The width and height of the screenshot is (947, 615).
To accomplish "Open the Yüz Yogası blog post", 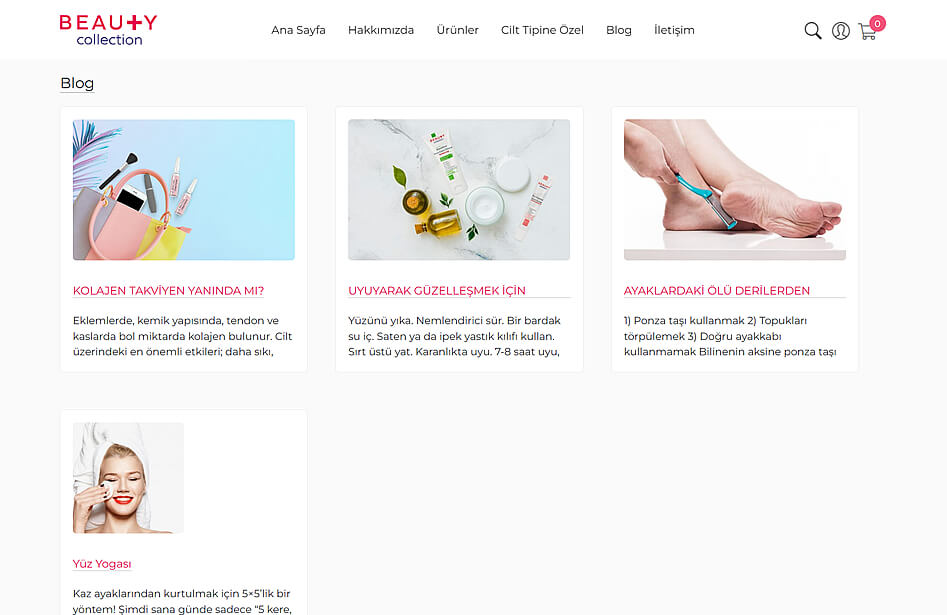I will tap(102, 564).
